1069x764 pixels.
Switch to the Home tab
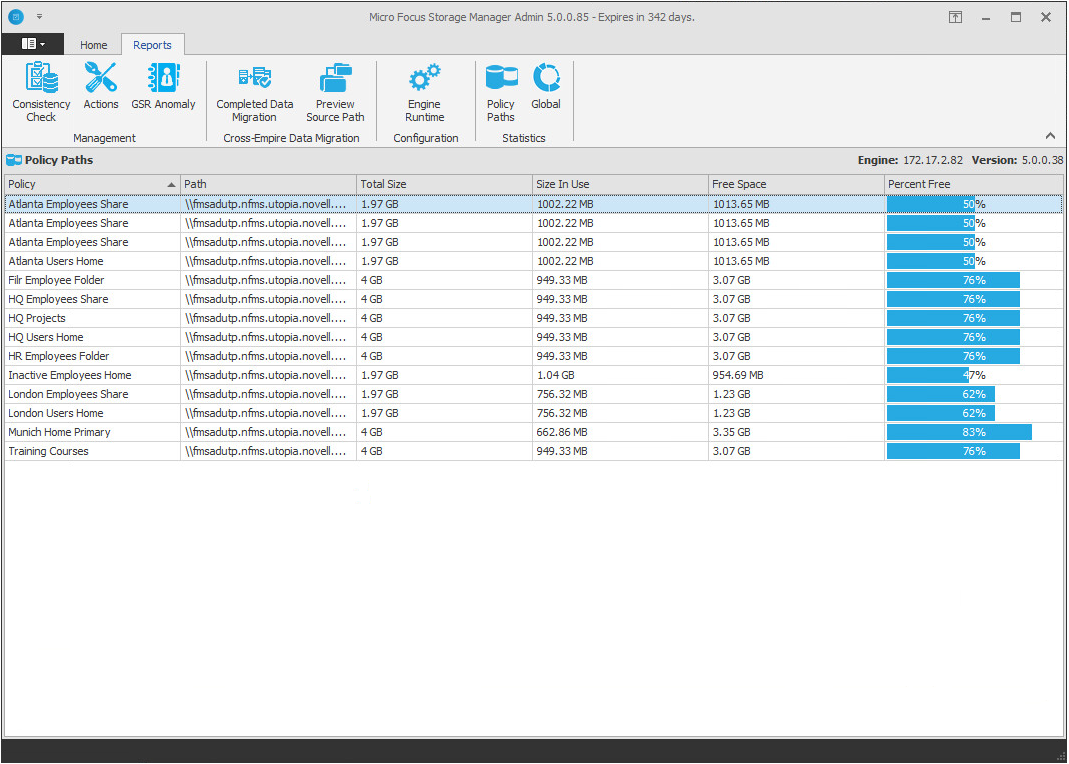pos(94,45)
